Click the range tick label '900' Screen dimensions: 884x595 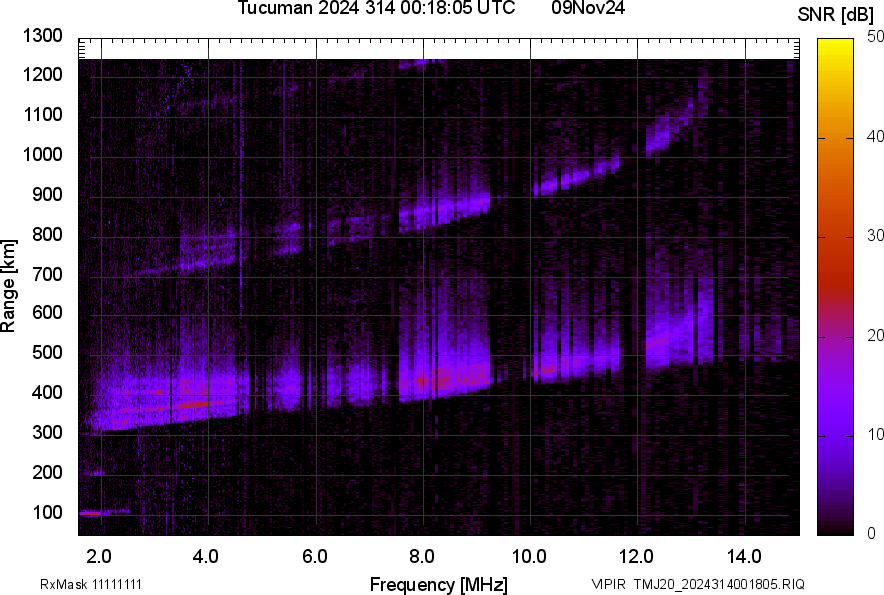point(47,195)
